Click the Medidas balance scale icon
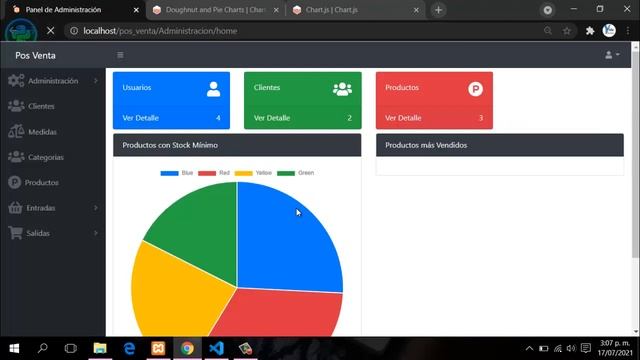 tap(16, 131)
